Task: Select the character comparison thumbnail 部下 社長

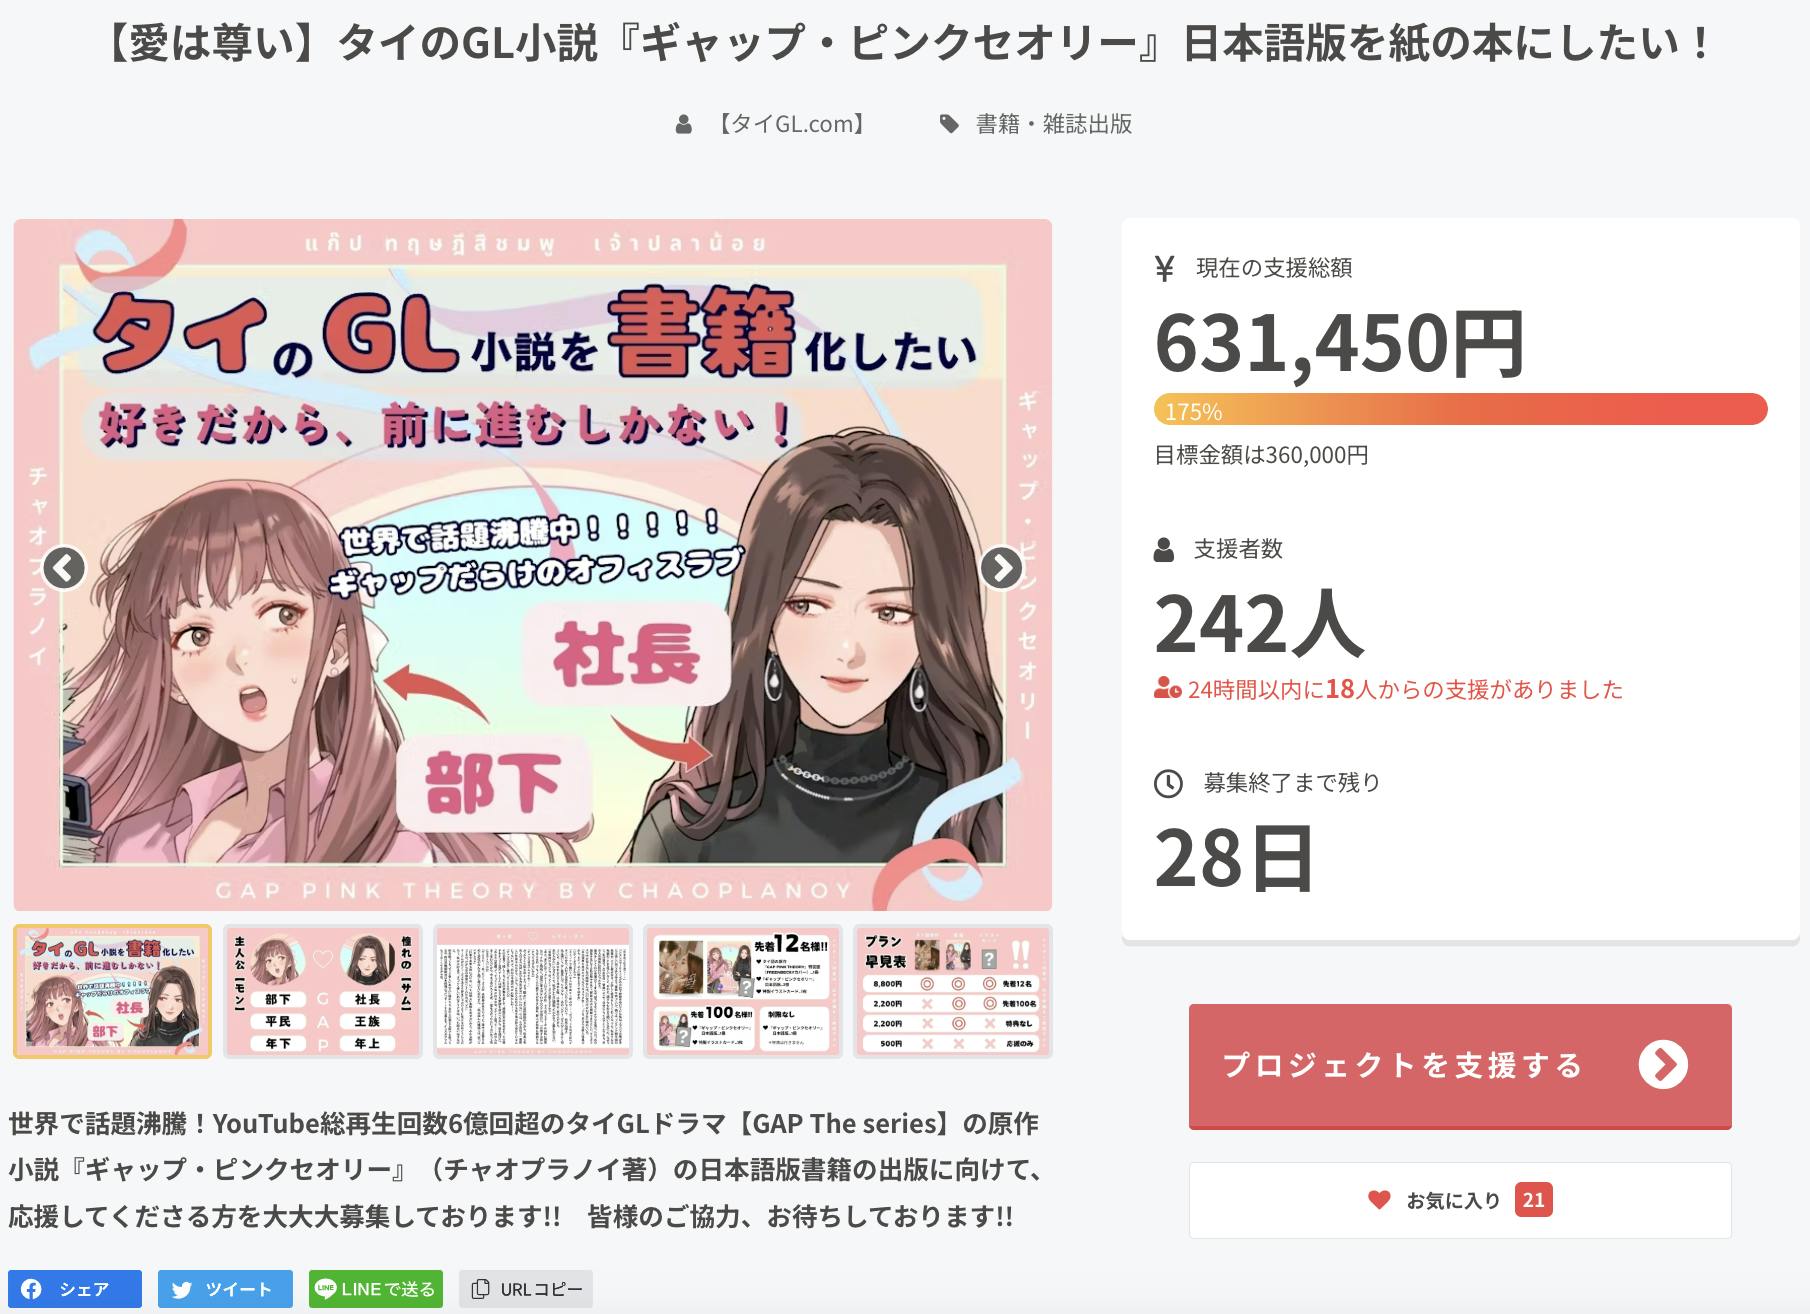Action: click(x=323, y=991)
